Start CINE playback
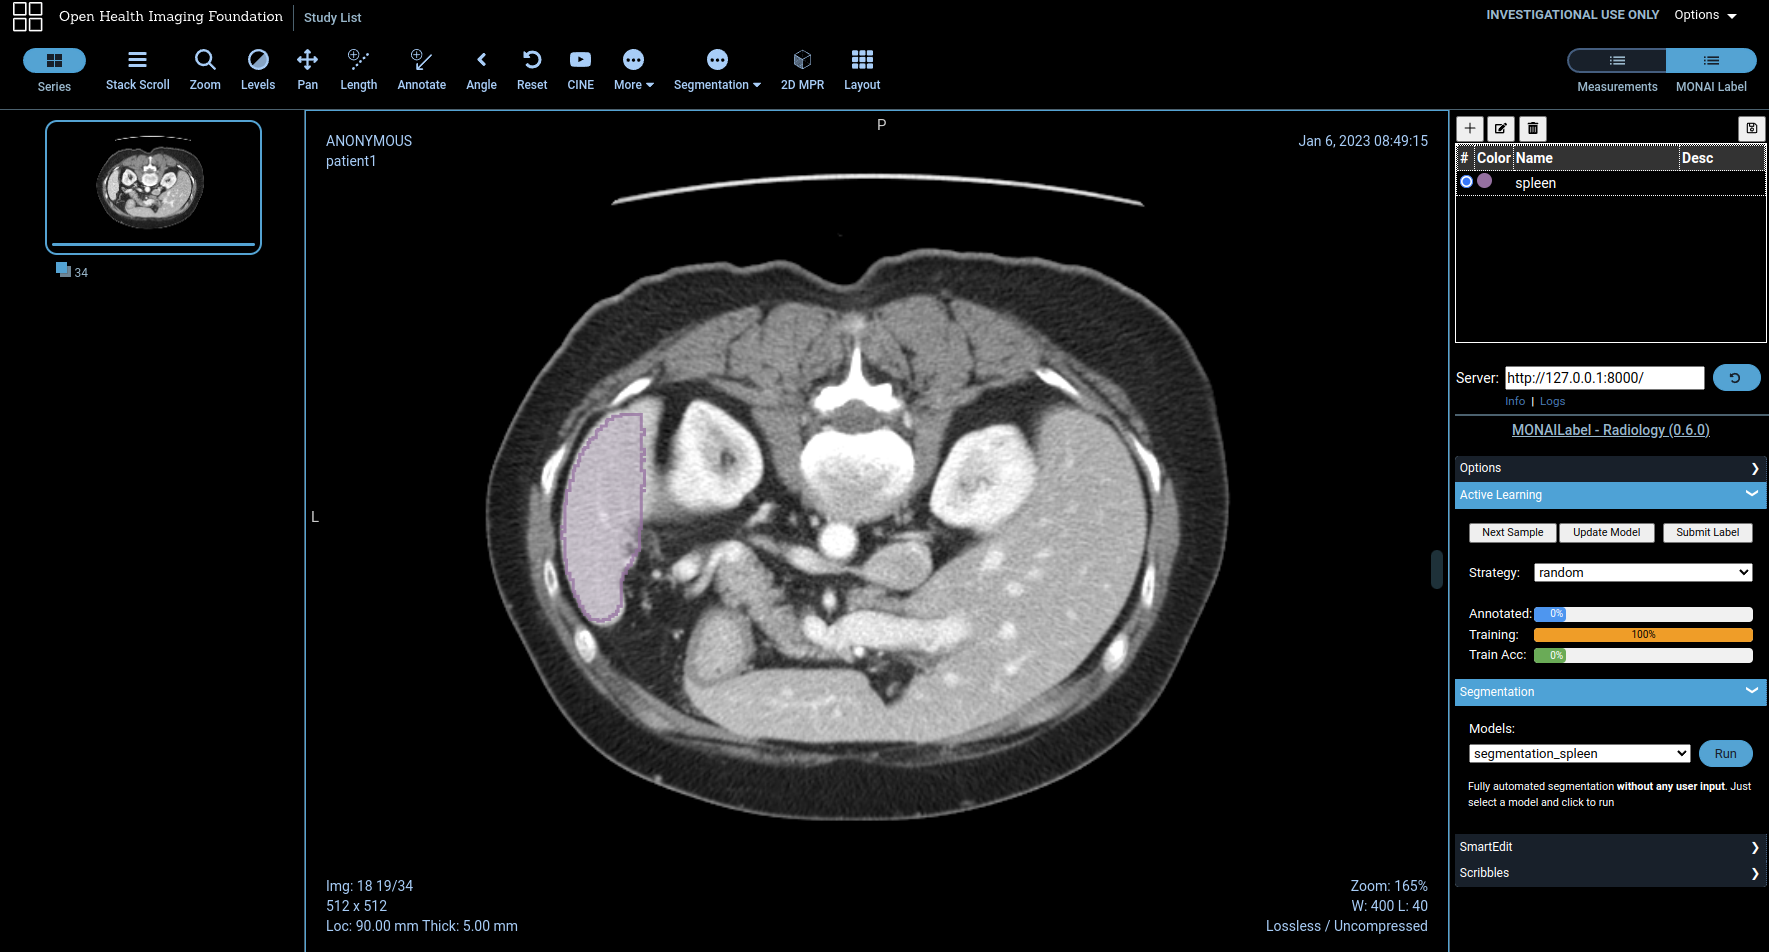Viewport: 1769px width, 952px height. [x=581, y=70]
